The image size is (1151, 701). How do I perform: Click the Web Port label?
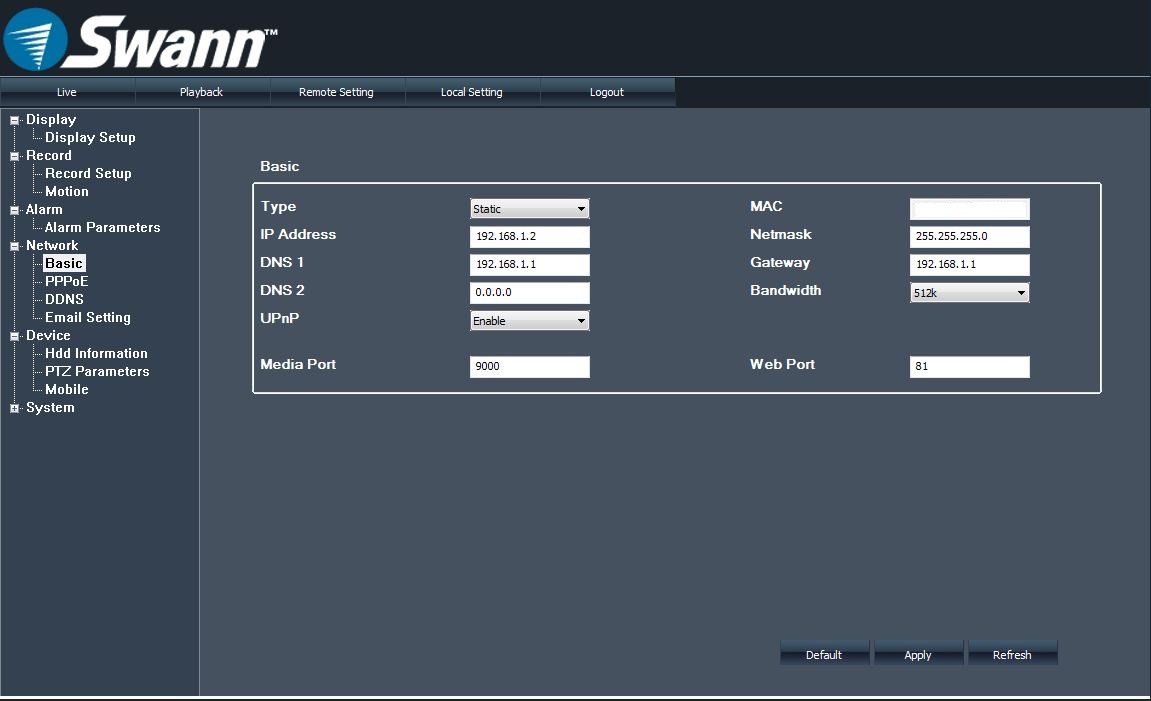(x=783, y=364)
